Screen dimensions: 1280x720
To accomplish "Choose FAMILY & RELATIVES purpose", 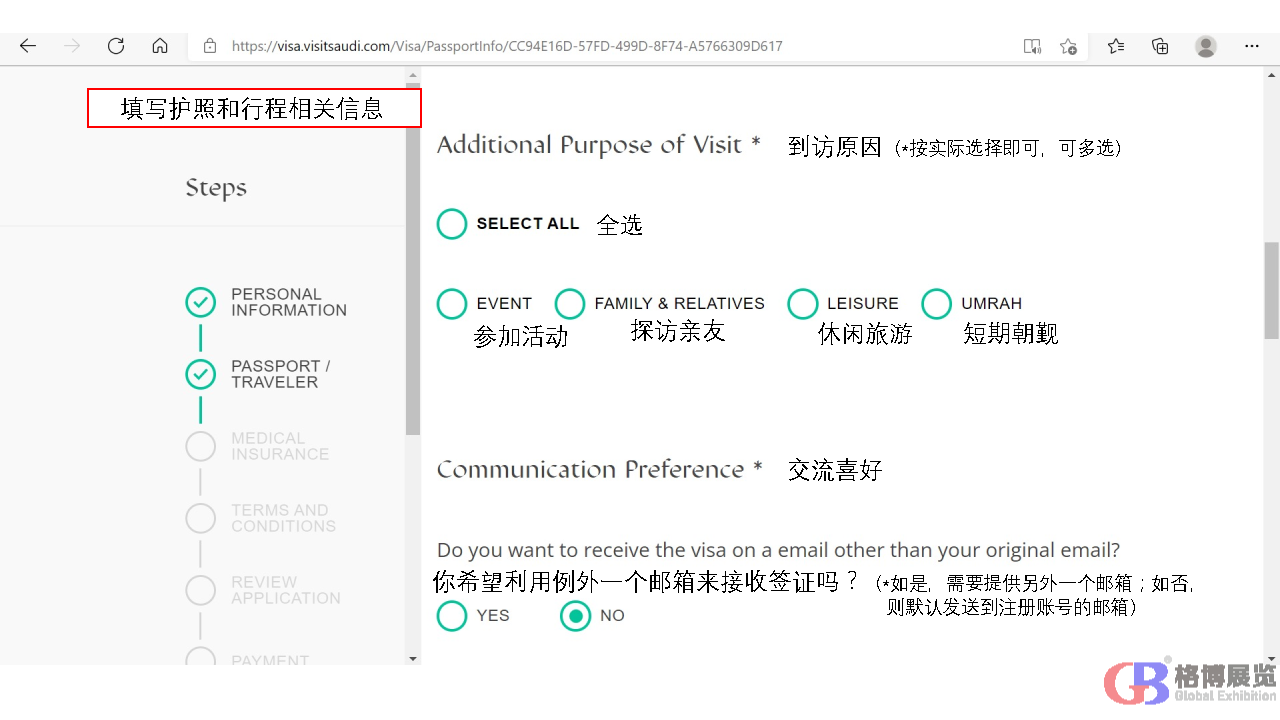I will pyautogui.click(x=570, y=304).
